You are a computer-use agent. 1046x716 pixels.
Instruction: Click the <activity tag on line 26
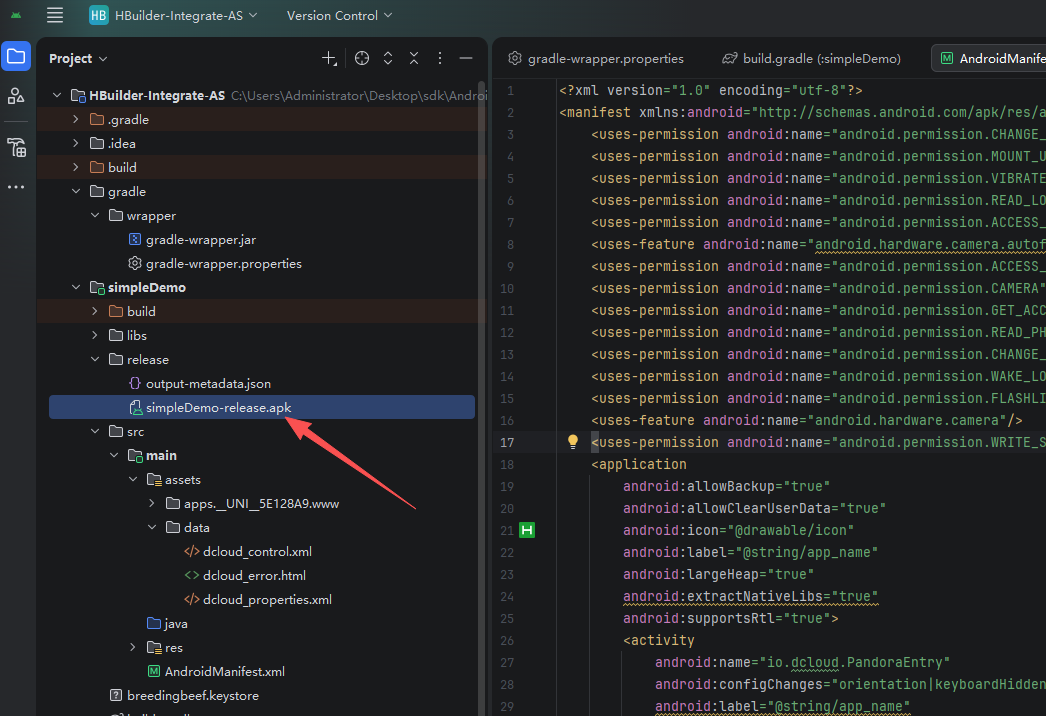pos(659,641)
